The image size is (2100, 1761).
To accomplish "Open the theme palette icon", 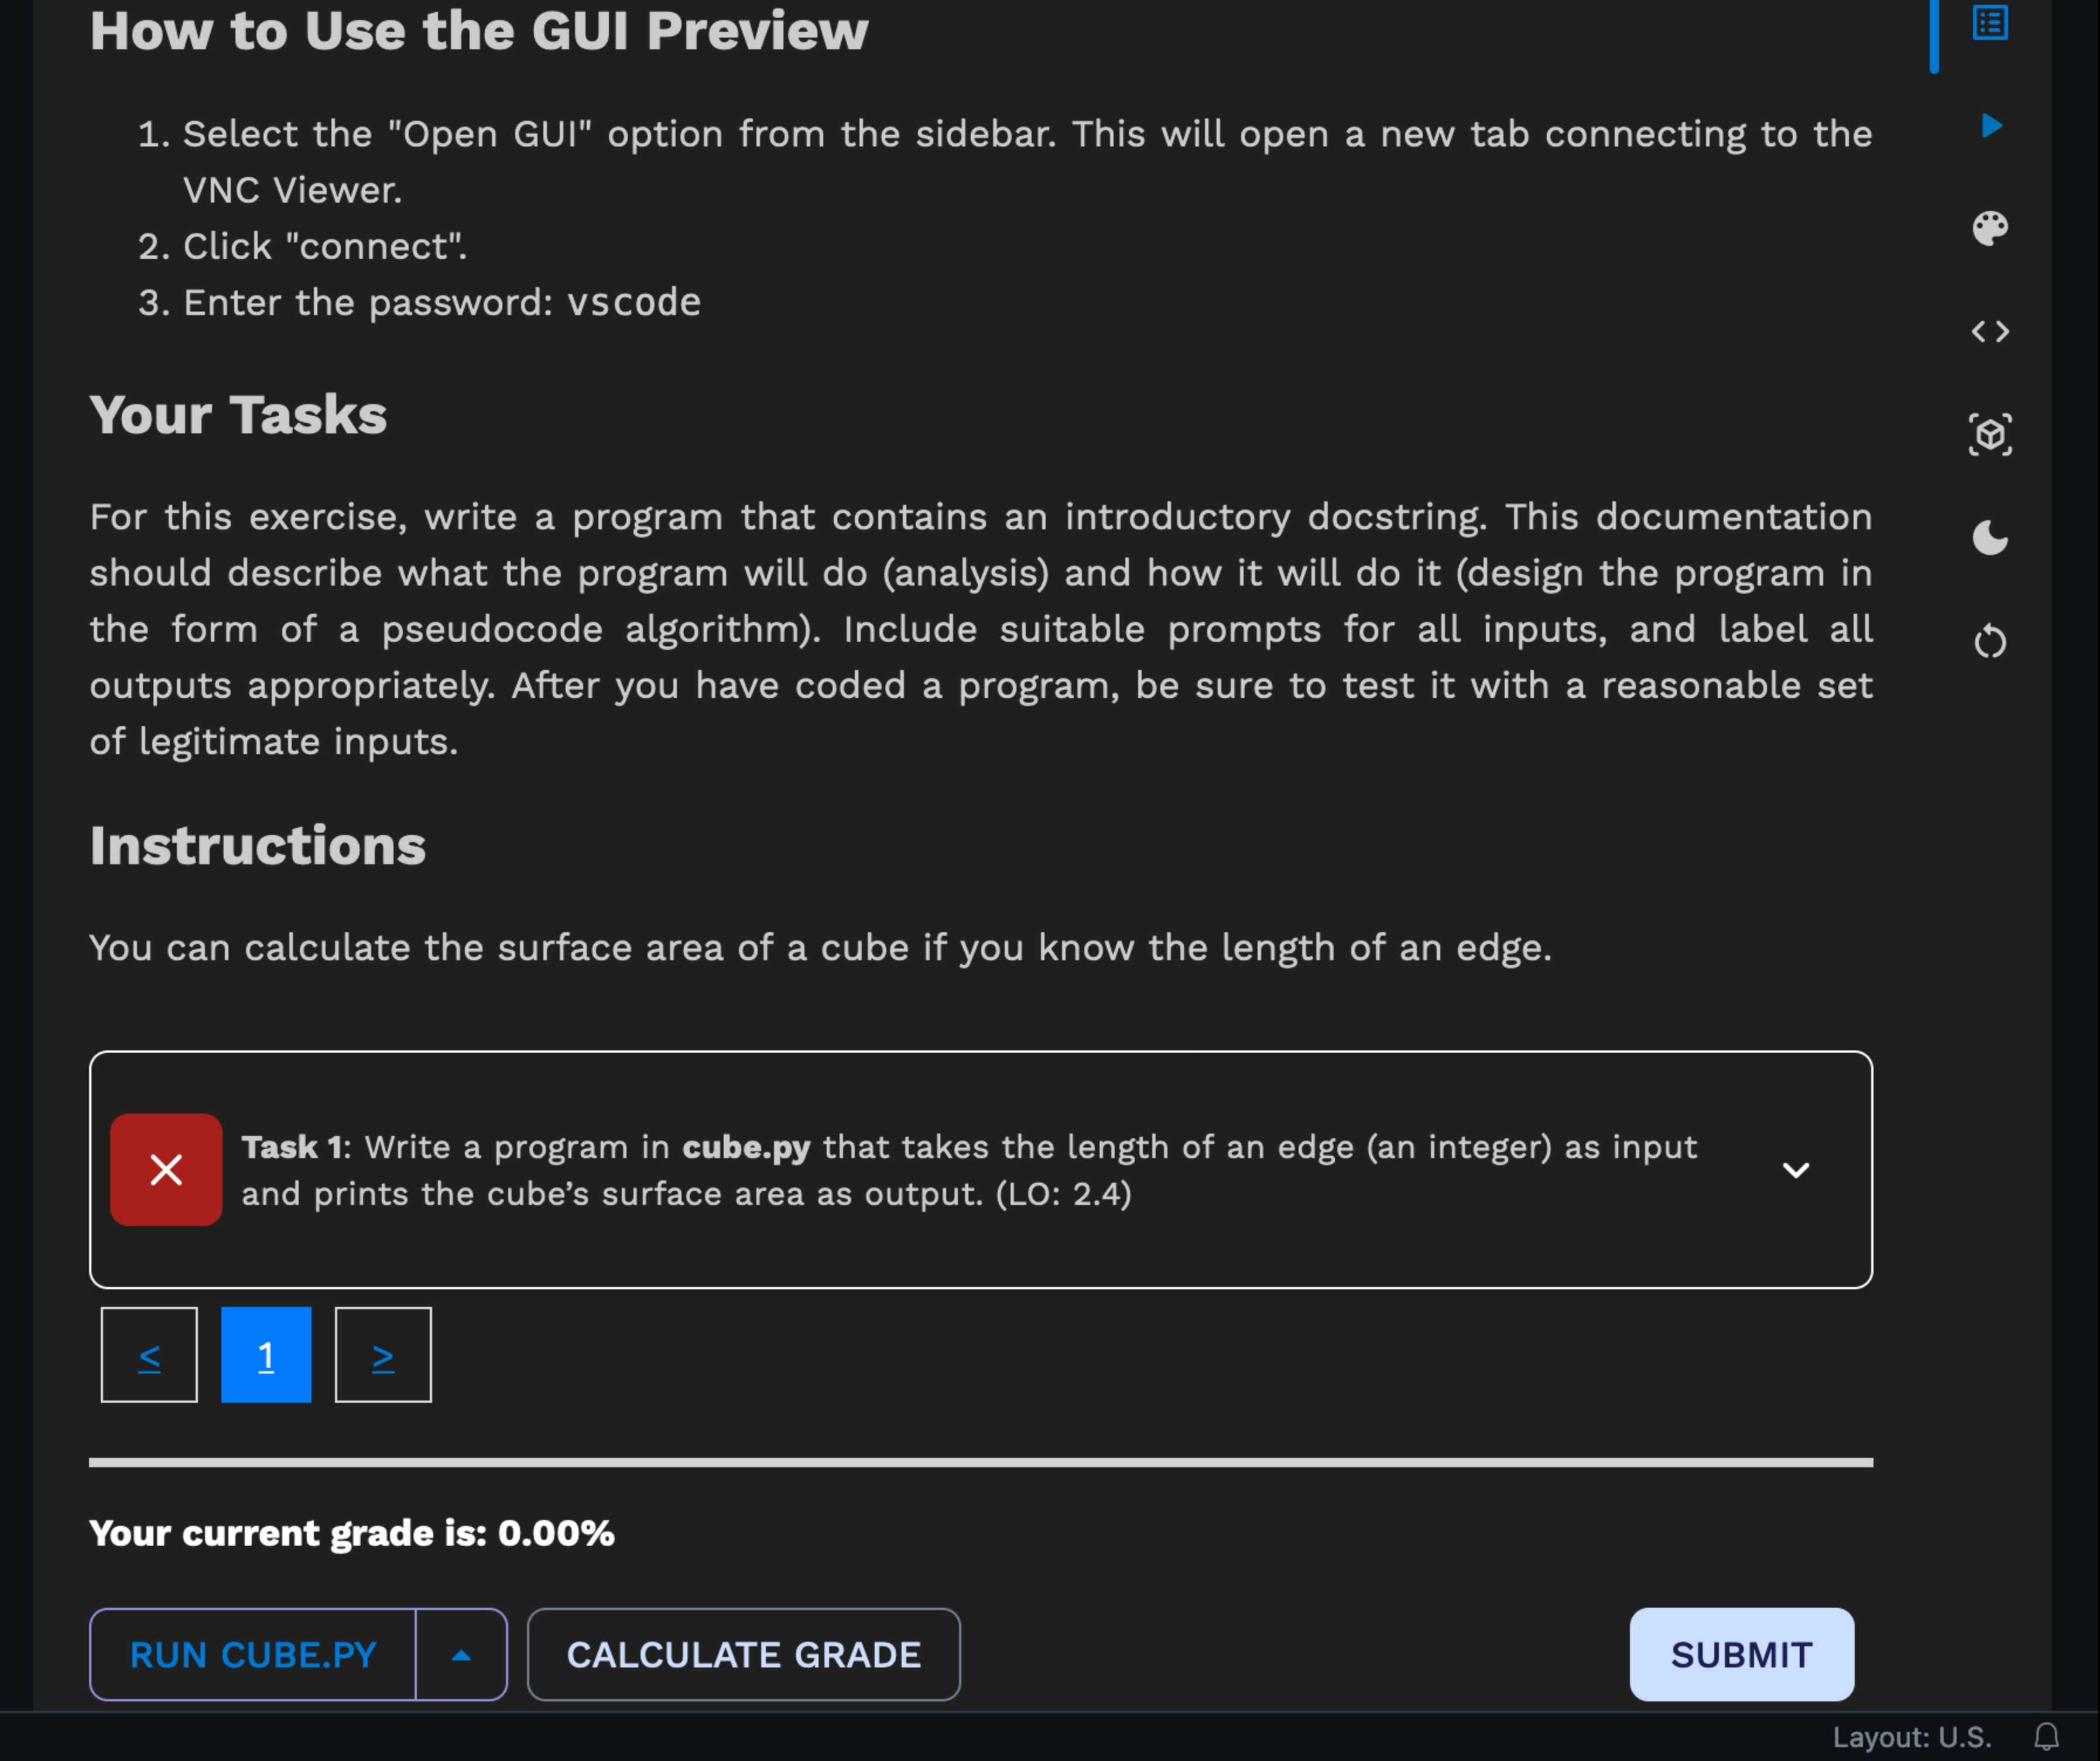I will point(1991,228).
